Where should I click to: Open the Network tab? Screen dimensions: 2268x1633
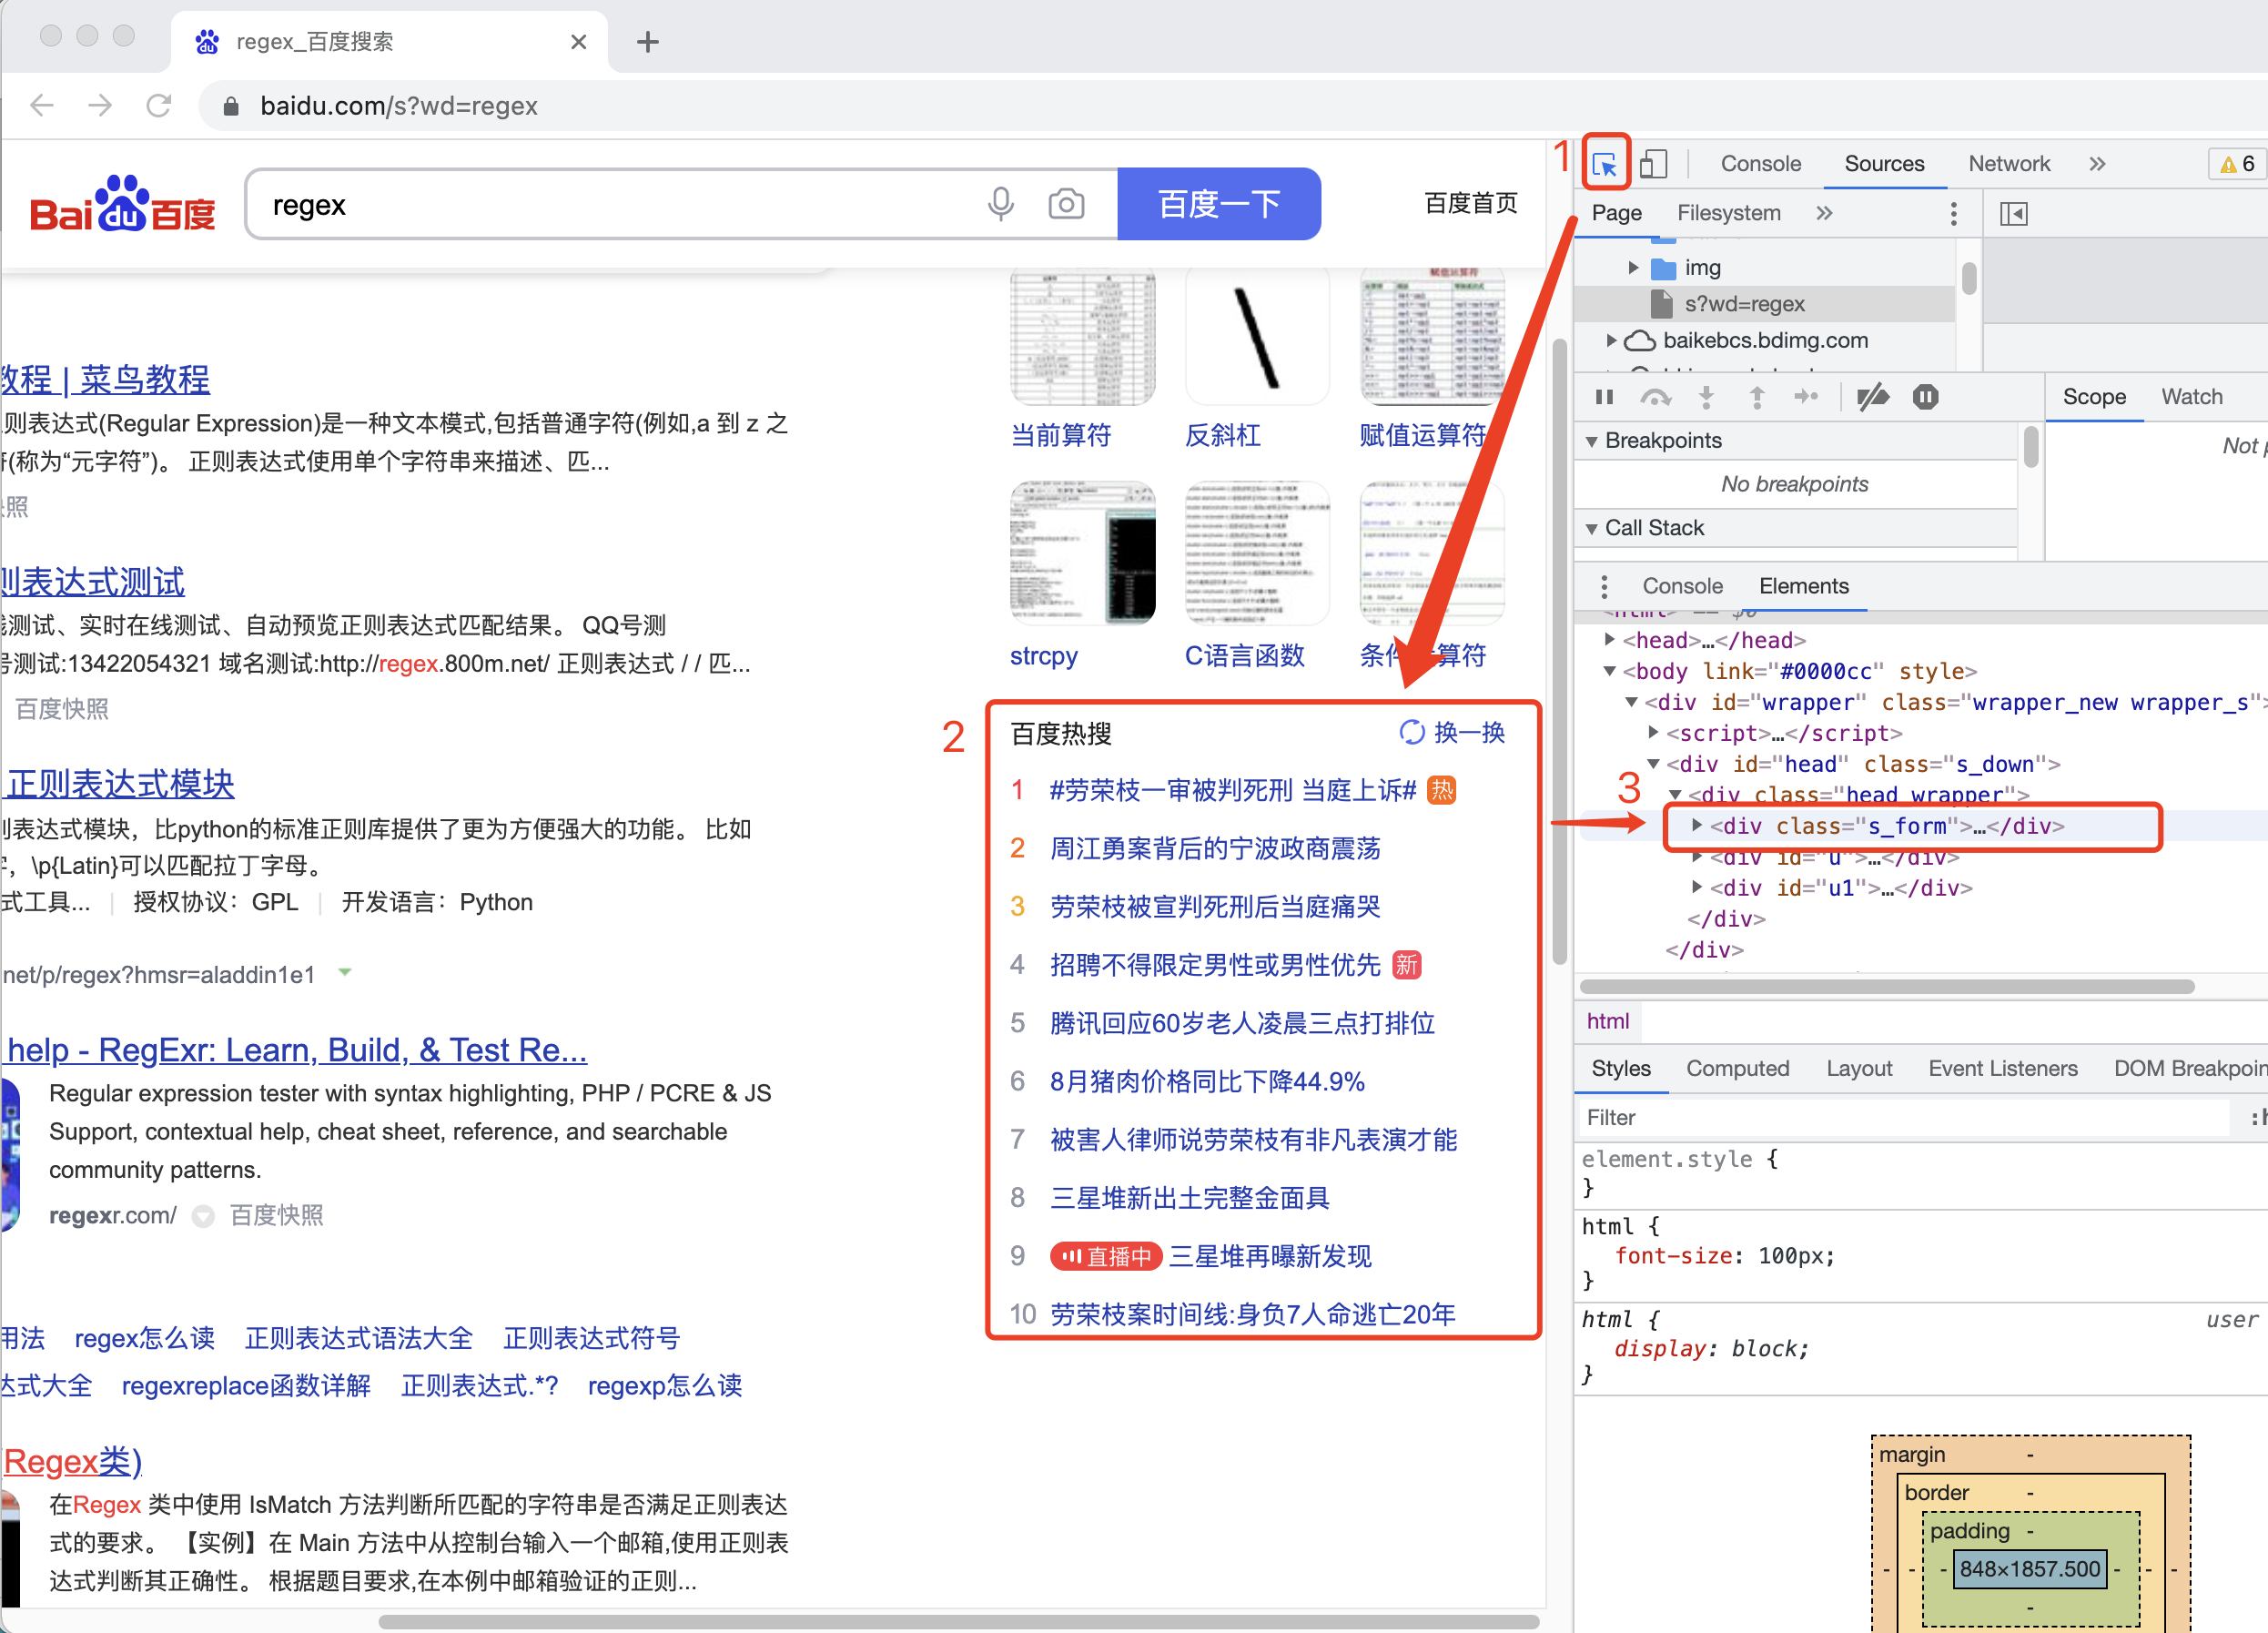(x=2009, y=164)
